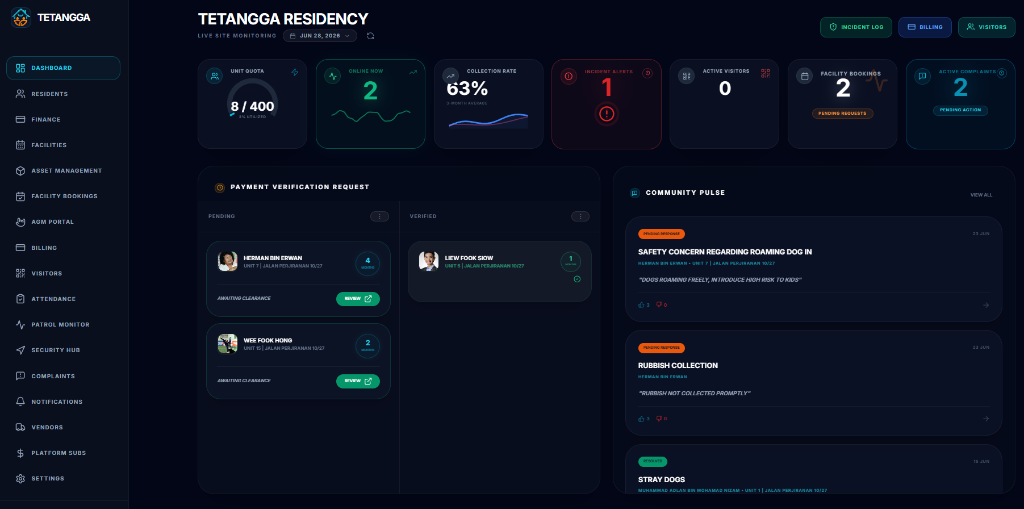1024x509 pixels.
Task: Click the Attendance clipboard icon
Action: 20,299
